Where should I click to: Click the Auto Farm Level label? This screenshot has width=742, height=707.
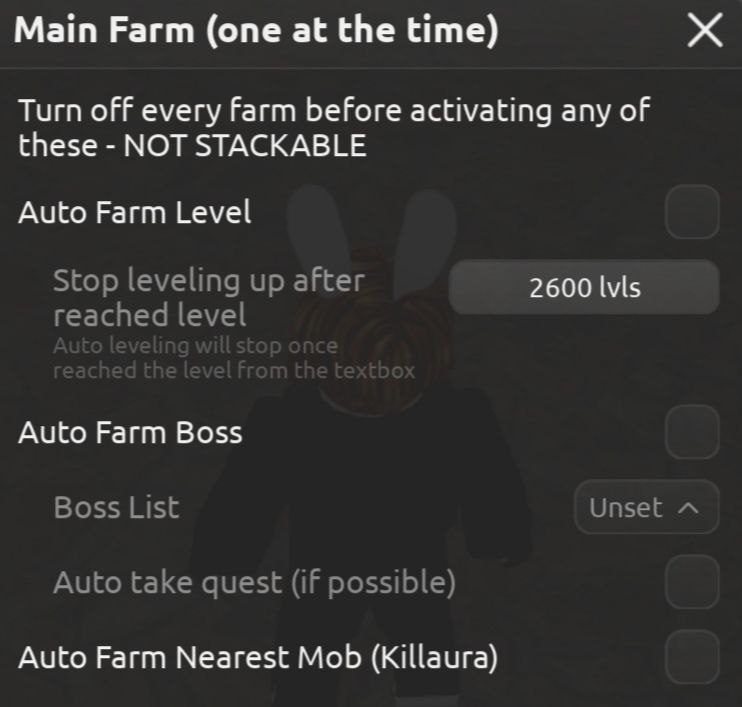point(134,213)
